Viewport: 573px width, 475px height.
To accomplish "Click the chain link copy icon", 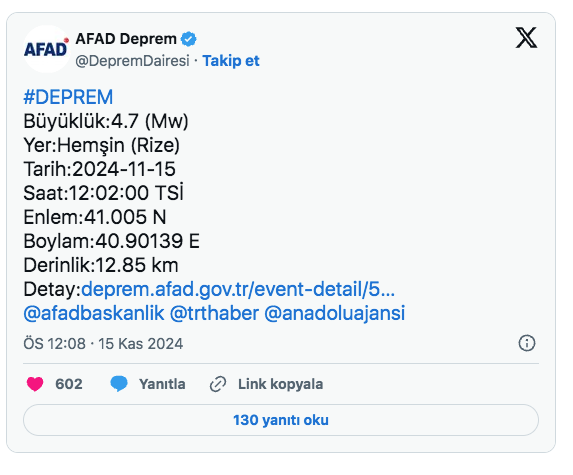I will click(218, 384).
